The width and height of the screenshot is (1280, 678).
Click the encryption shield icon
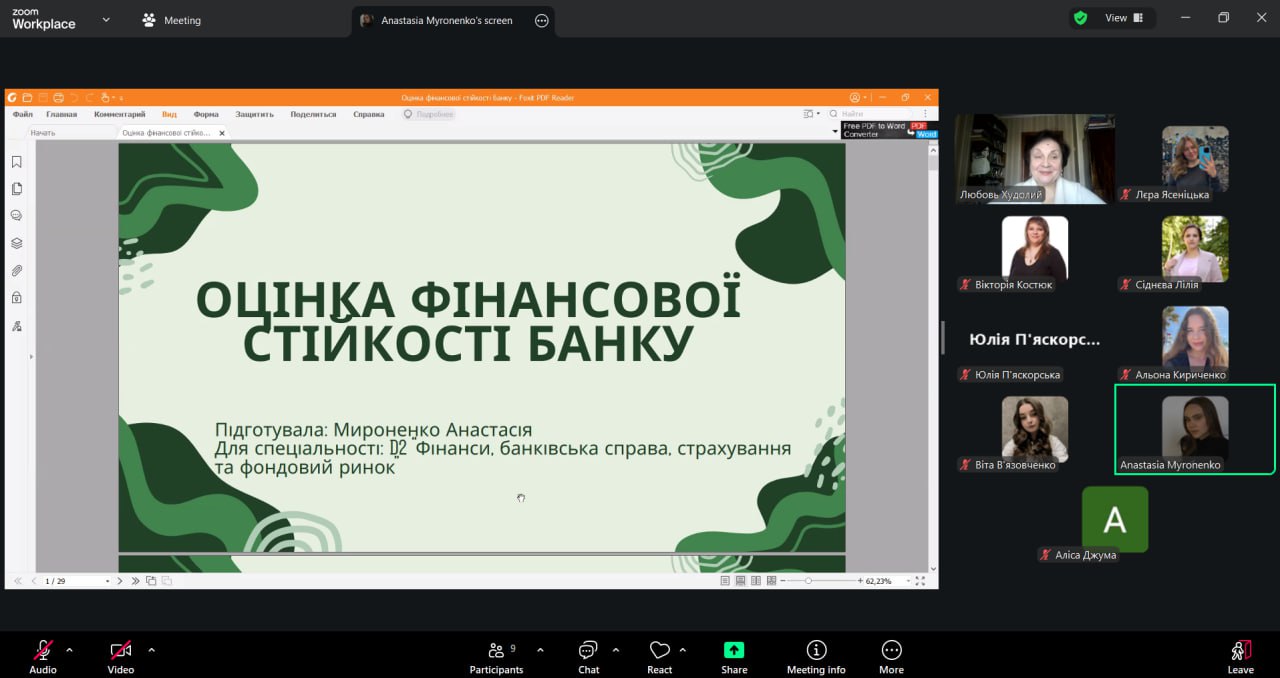(1080, 18)
